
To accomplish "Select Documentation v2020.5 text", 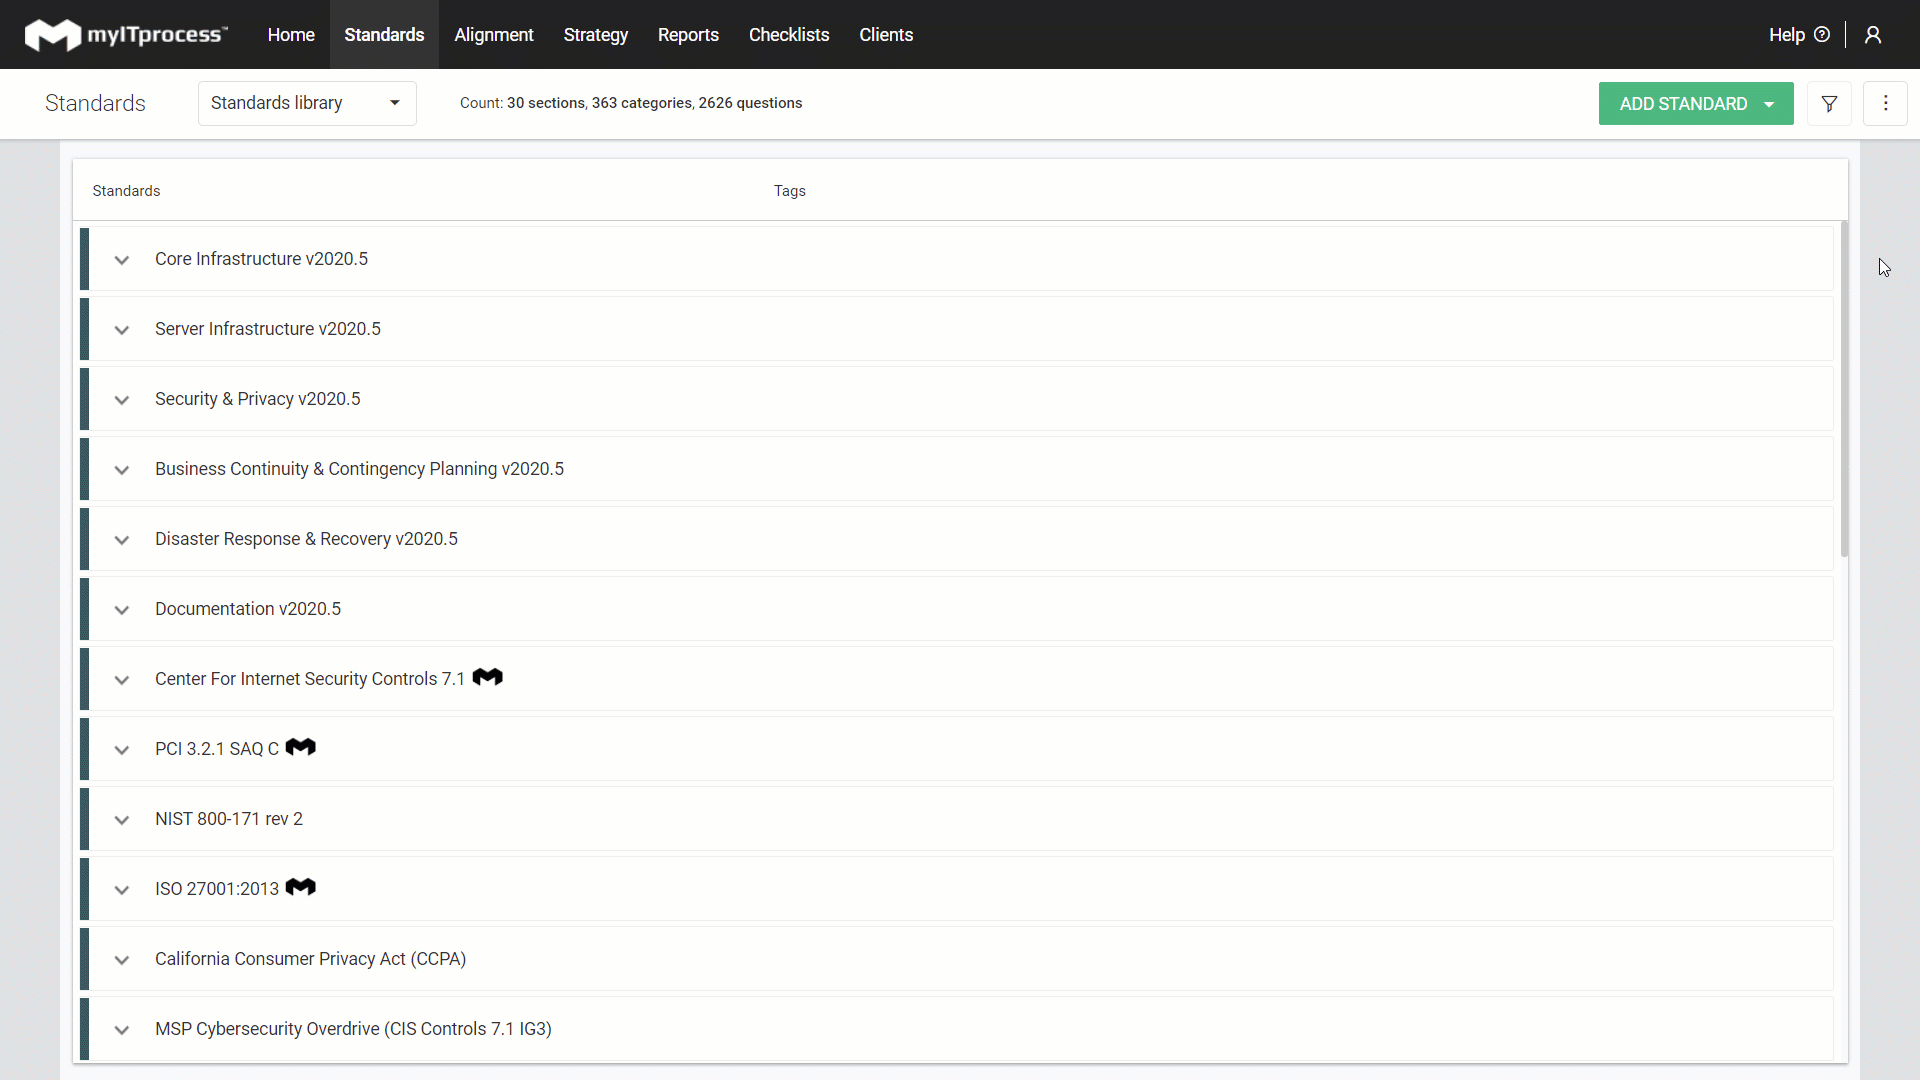I will [248, 609].
